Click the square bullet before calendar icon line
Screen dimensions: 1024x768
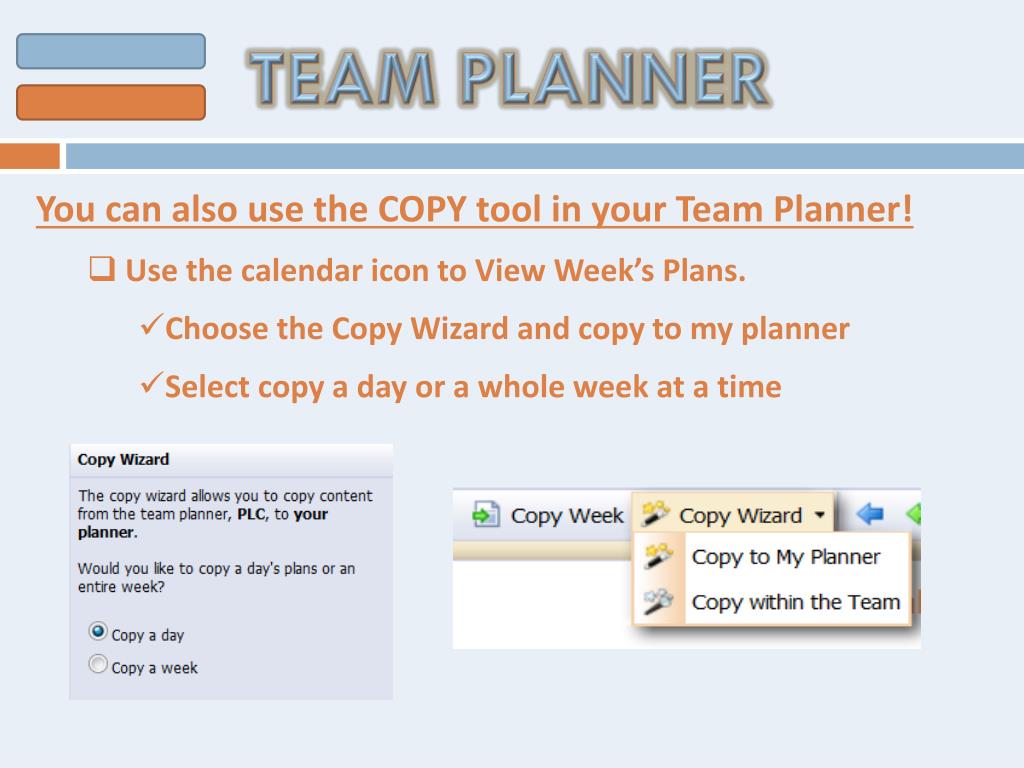(102, 268)
